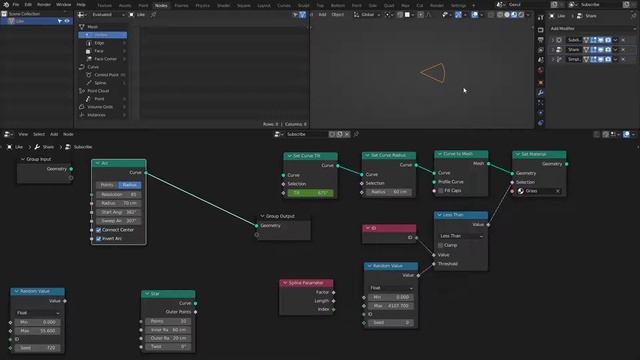Open the Particles properties tab icon
The height and width of the screenshot is (360, 640).
tap(540, 103)
